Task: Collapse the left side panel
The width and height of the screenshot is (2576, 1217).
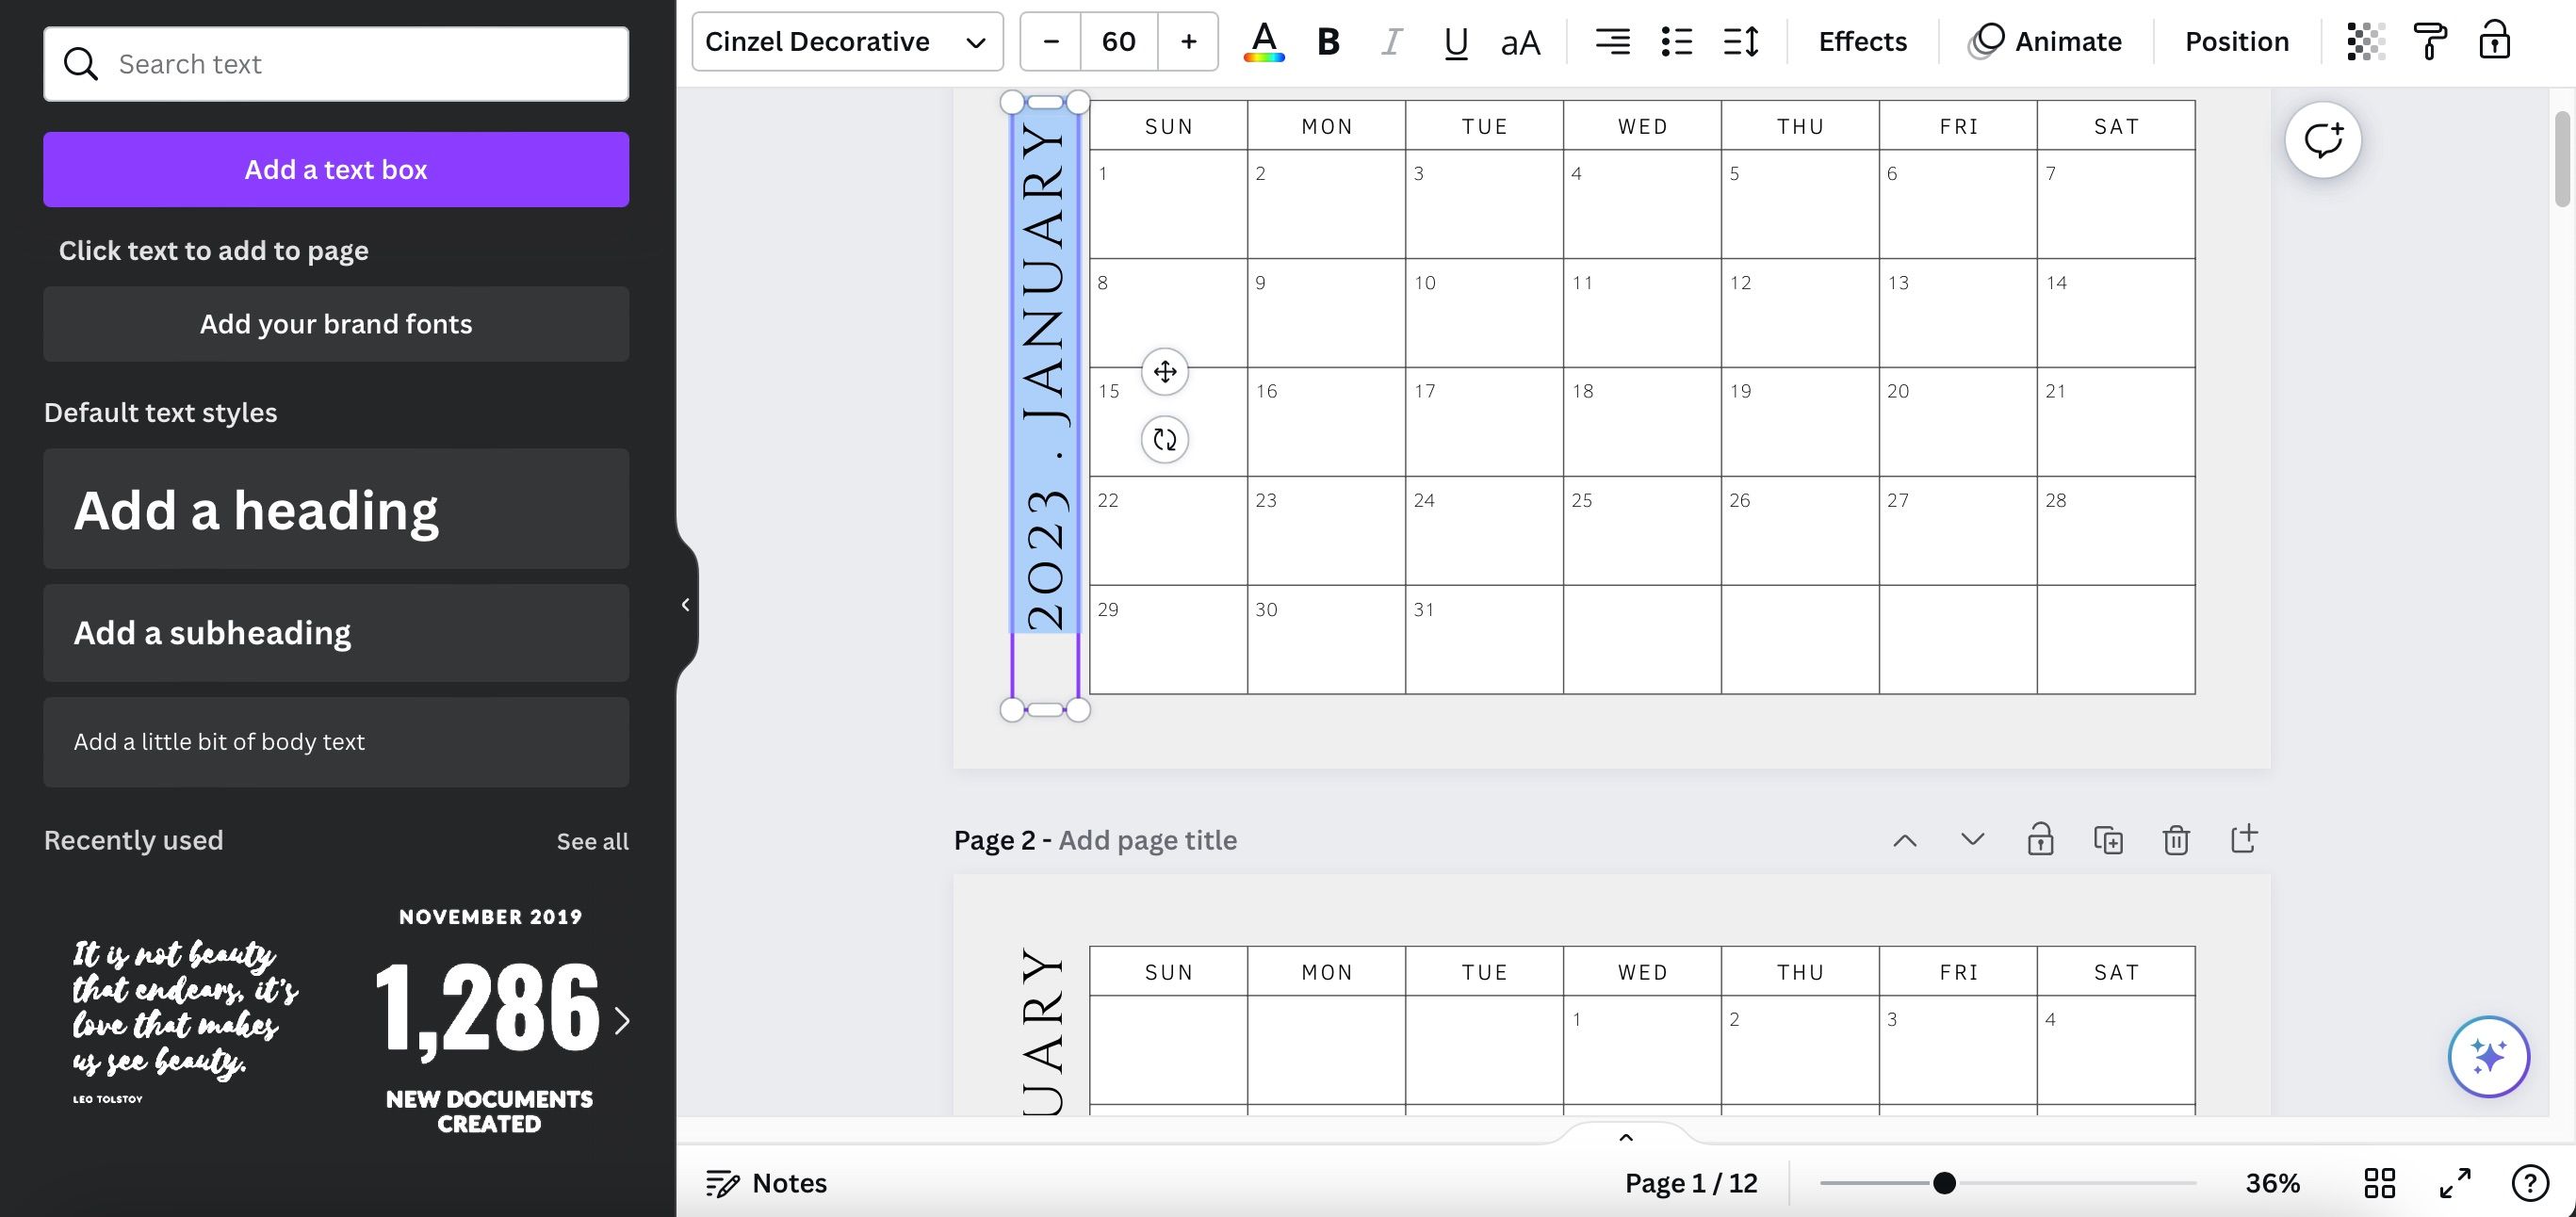Action: click(685, 604)
